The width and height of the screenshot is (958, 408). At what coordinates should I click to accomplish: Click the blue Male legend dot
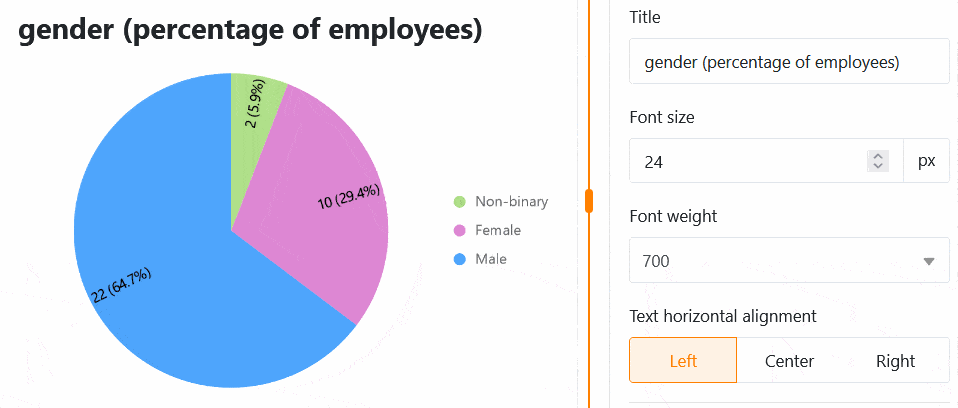click(x=460, y=260)
